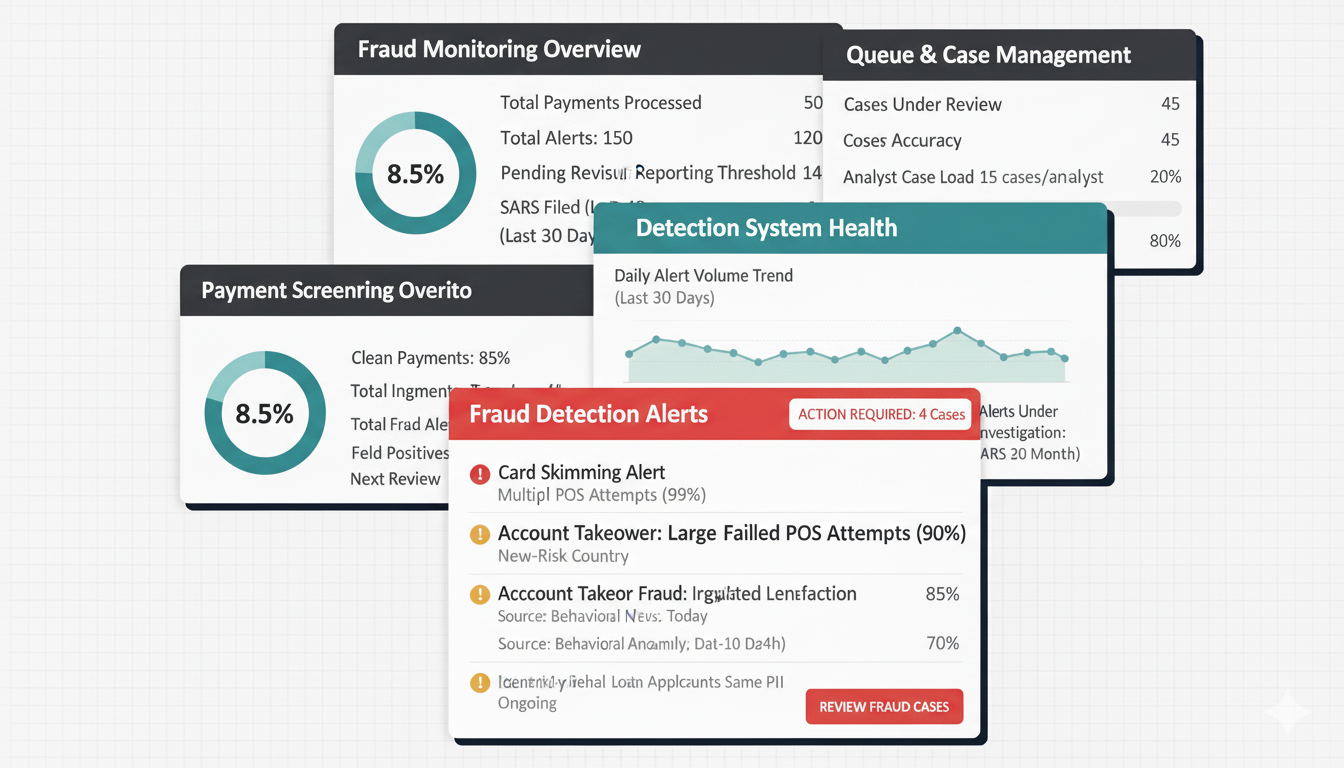This screenshot has width=1344, height=768.
Task: Click the red Card Skimming alert icon
Action: (479, 474)
